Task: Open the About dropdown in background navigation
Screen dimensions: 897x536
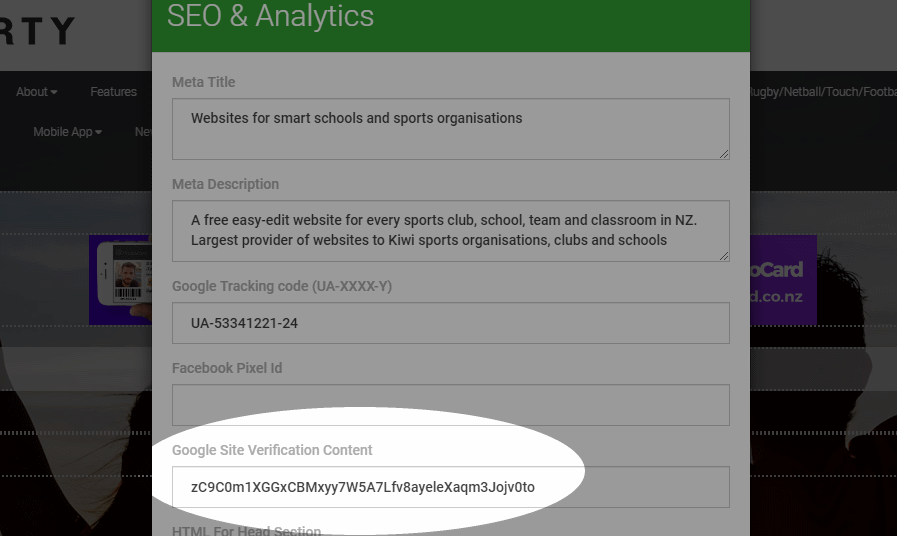Action: (37, 92)
